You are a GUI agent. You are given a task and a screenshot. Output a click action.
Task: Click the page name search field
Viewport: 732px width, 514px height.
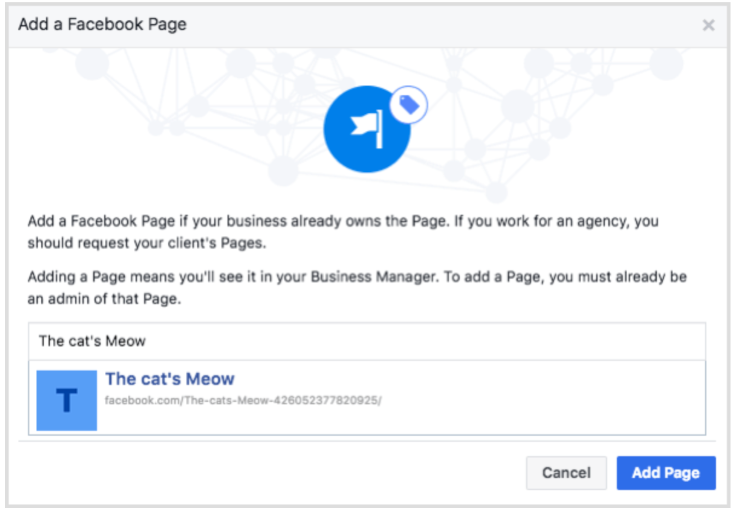pyautogui.click(x=367, y=341)
